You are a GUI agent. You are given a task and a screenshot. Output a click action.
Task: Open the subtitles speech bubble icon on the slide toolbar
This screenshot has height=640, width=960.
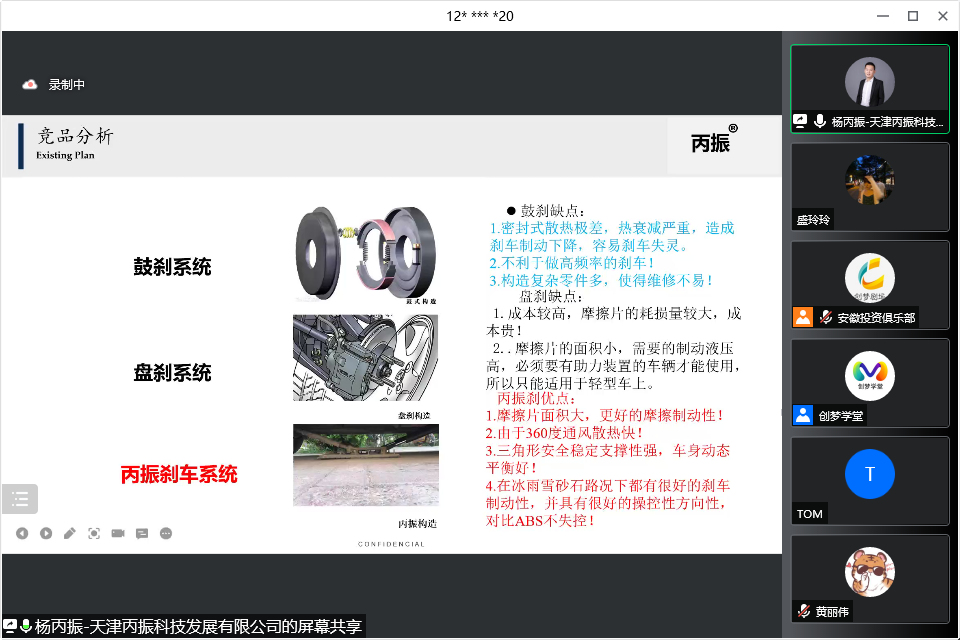(142, 533)
